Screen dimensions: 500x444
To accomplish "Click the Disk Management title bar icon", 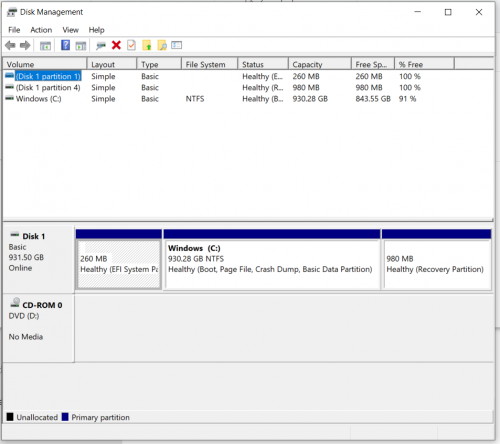I will [12, 12].
